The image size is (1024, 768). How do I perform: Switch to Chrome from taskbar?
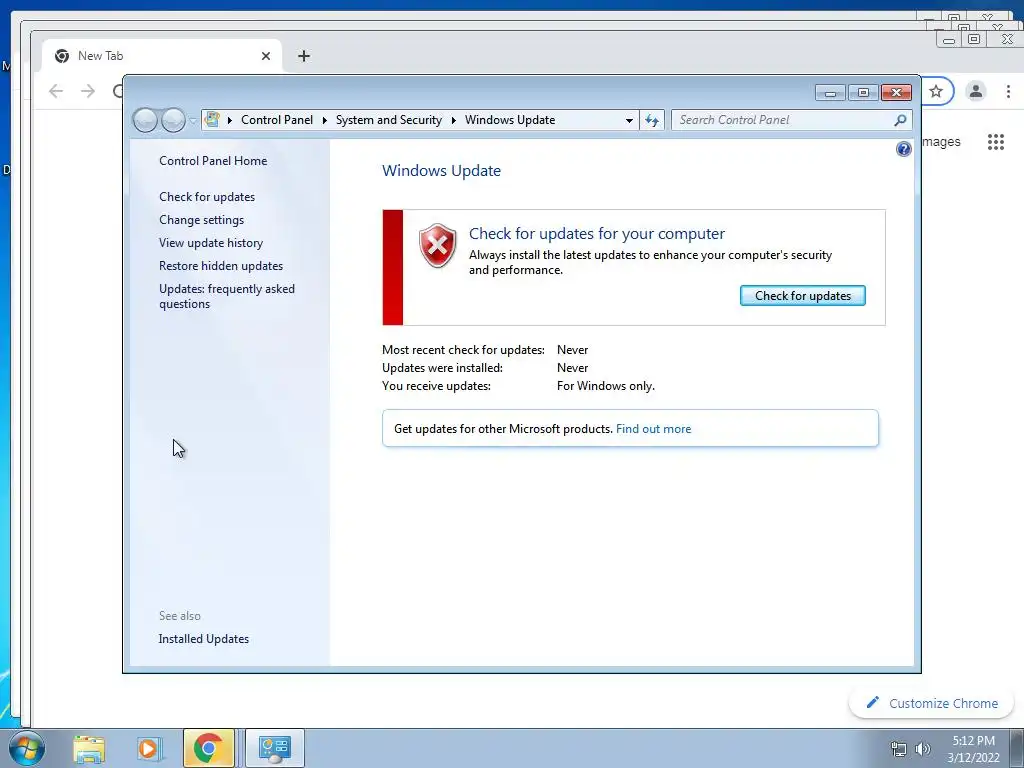pyautogui.click(x=208, y=748)
